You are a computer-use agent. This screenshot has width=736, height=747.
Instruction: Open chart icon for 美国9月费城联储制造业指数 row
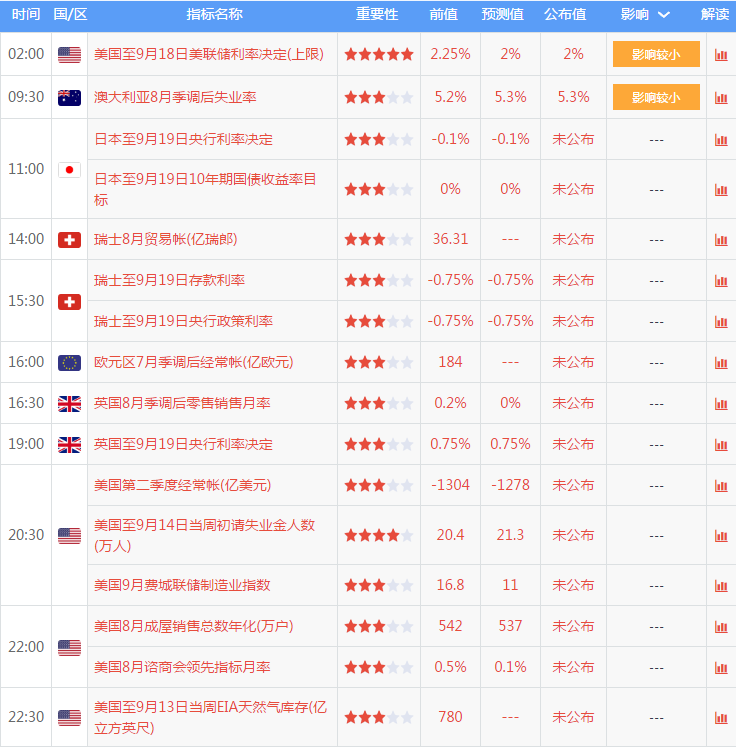[721, 585]
